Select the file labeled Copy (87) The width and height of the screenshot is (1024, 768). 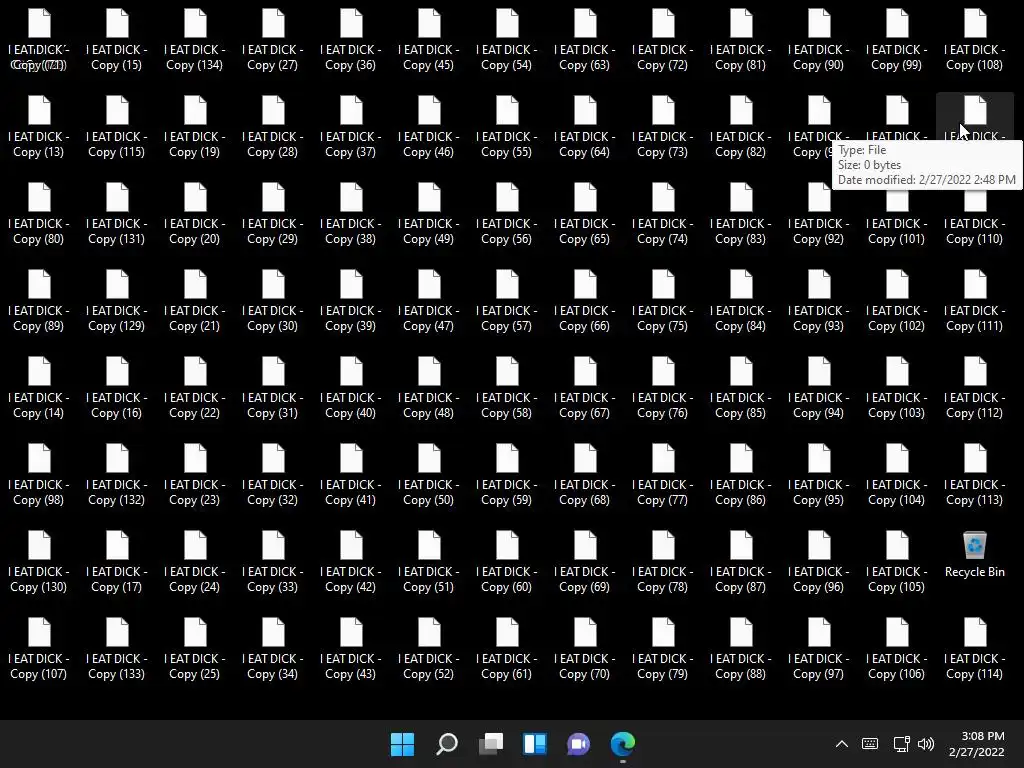(741, 561)
